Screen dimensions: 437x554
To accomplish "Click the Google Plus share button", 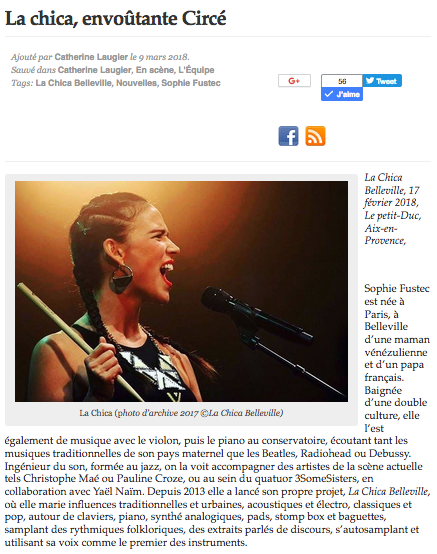I will 294,81.
